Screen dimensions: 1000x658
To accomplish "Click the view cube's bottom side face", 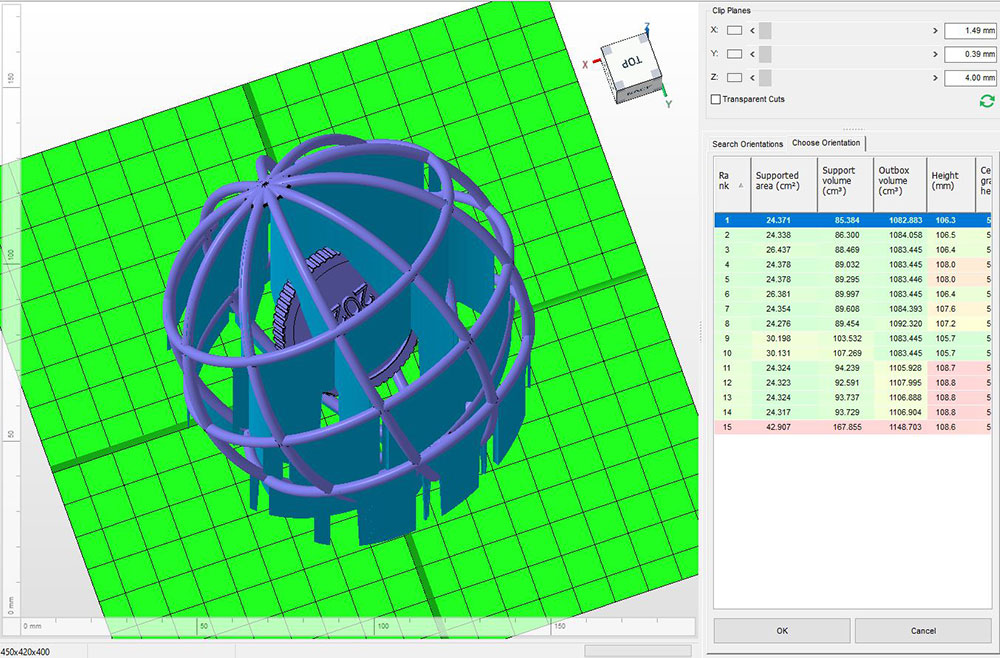I will tap(636, 94).
